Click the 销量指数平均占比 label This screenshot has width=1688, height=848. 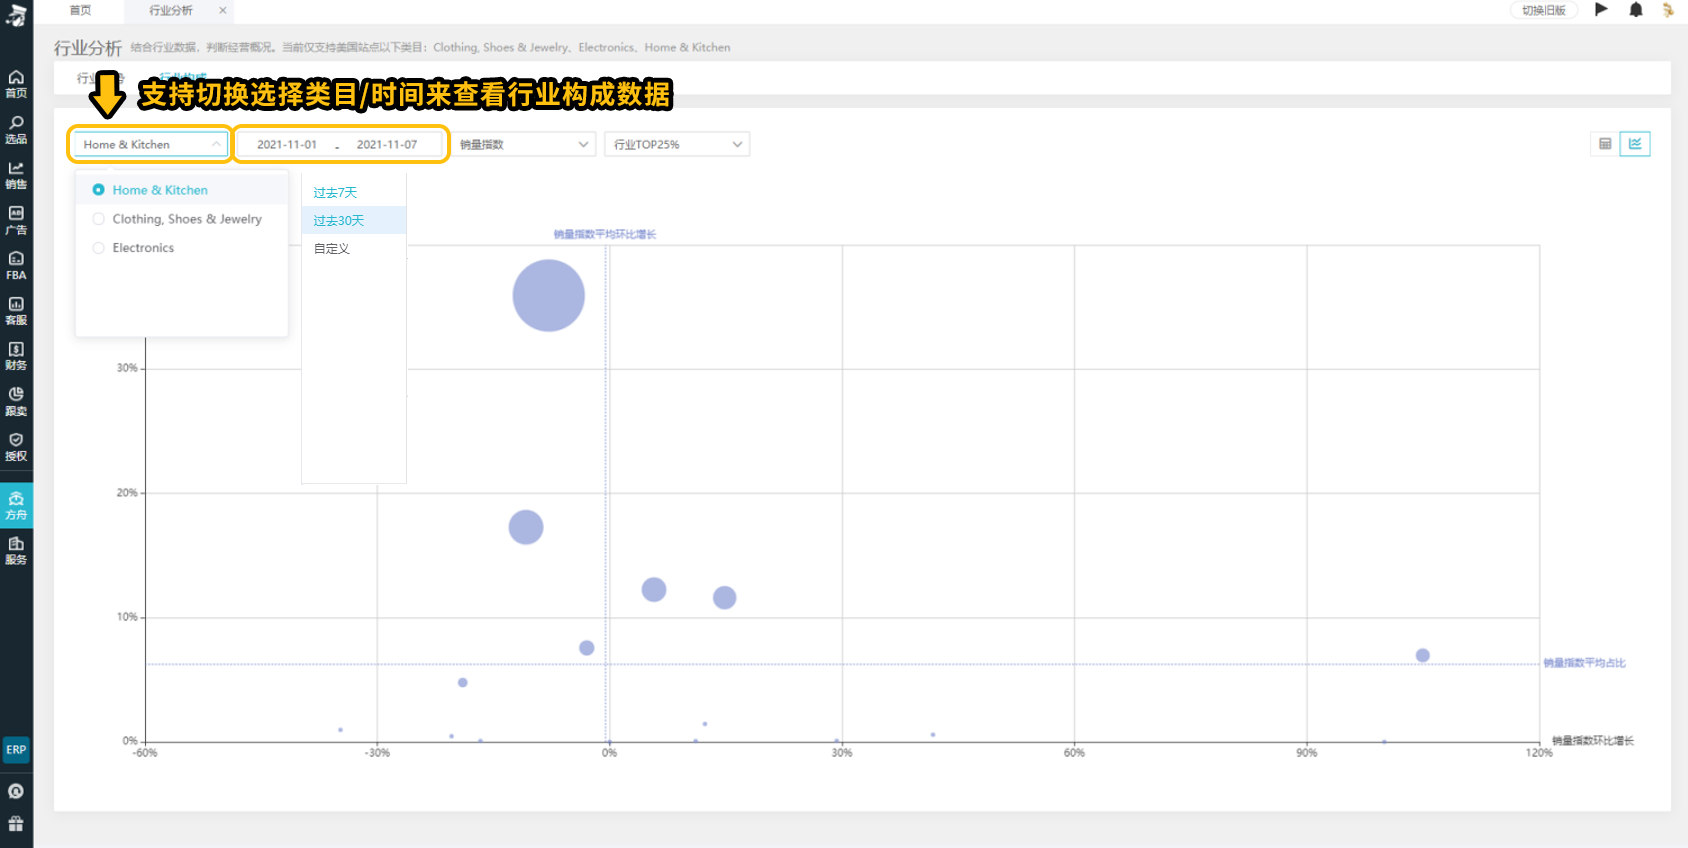pyautogui.click(x=1585, y=663)
